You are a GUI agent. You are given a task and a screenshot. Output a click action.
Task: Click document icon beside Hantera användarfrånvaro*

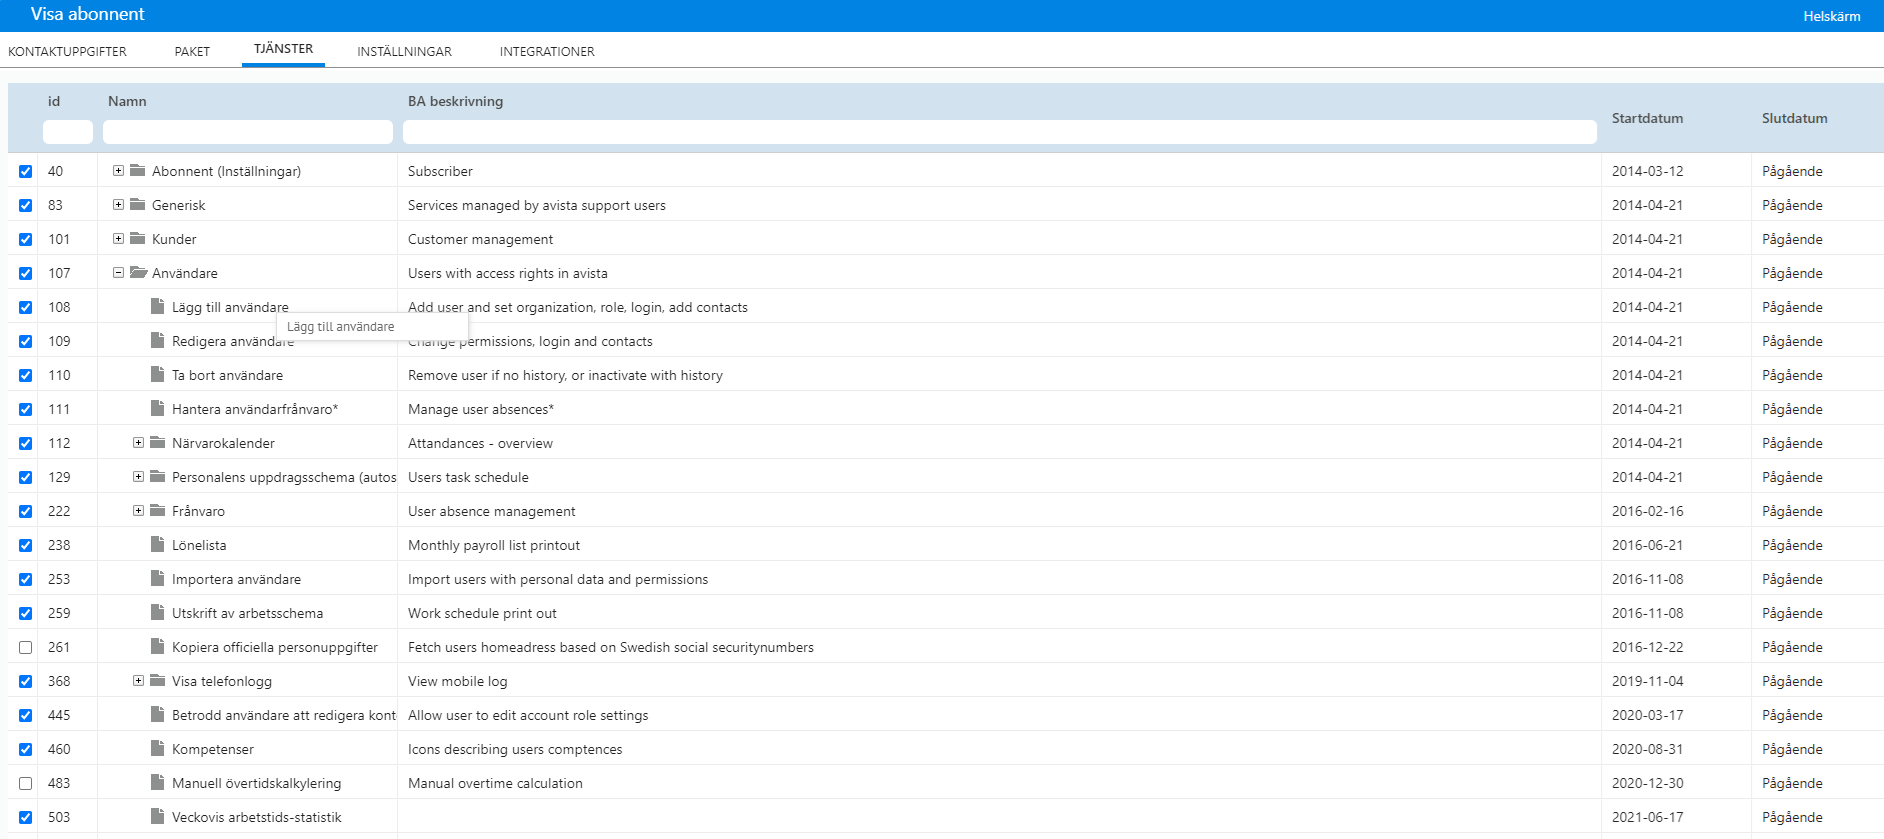coord(157,408)
